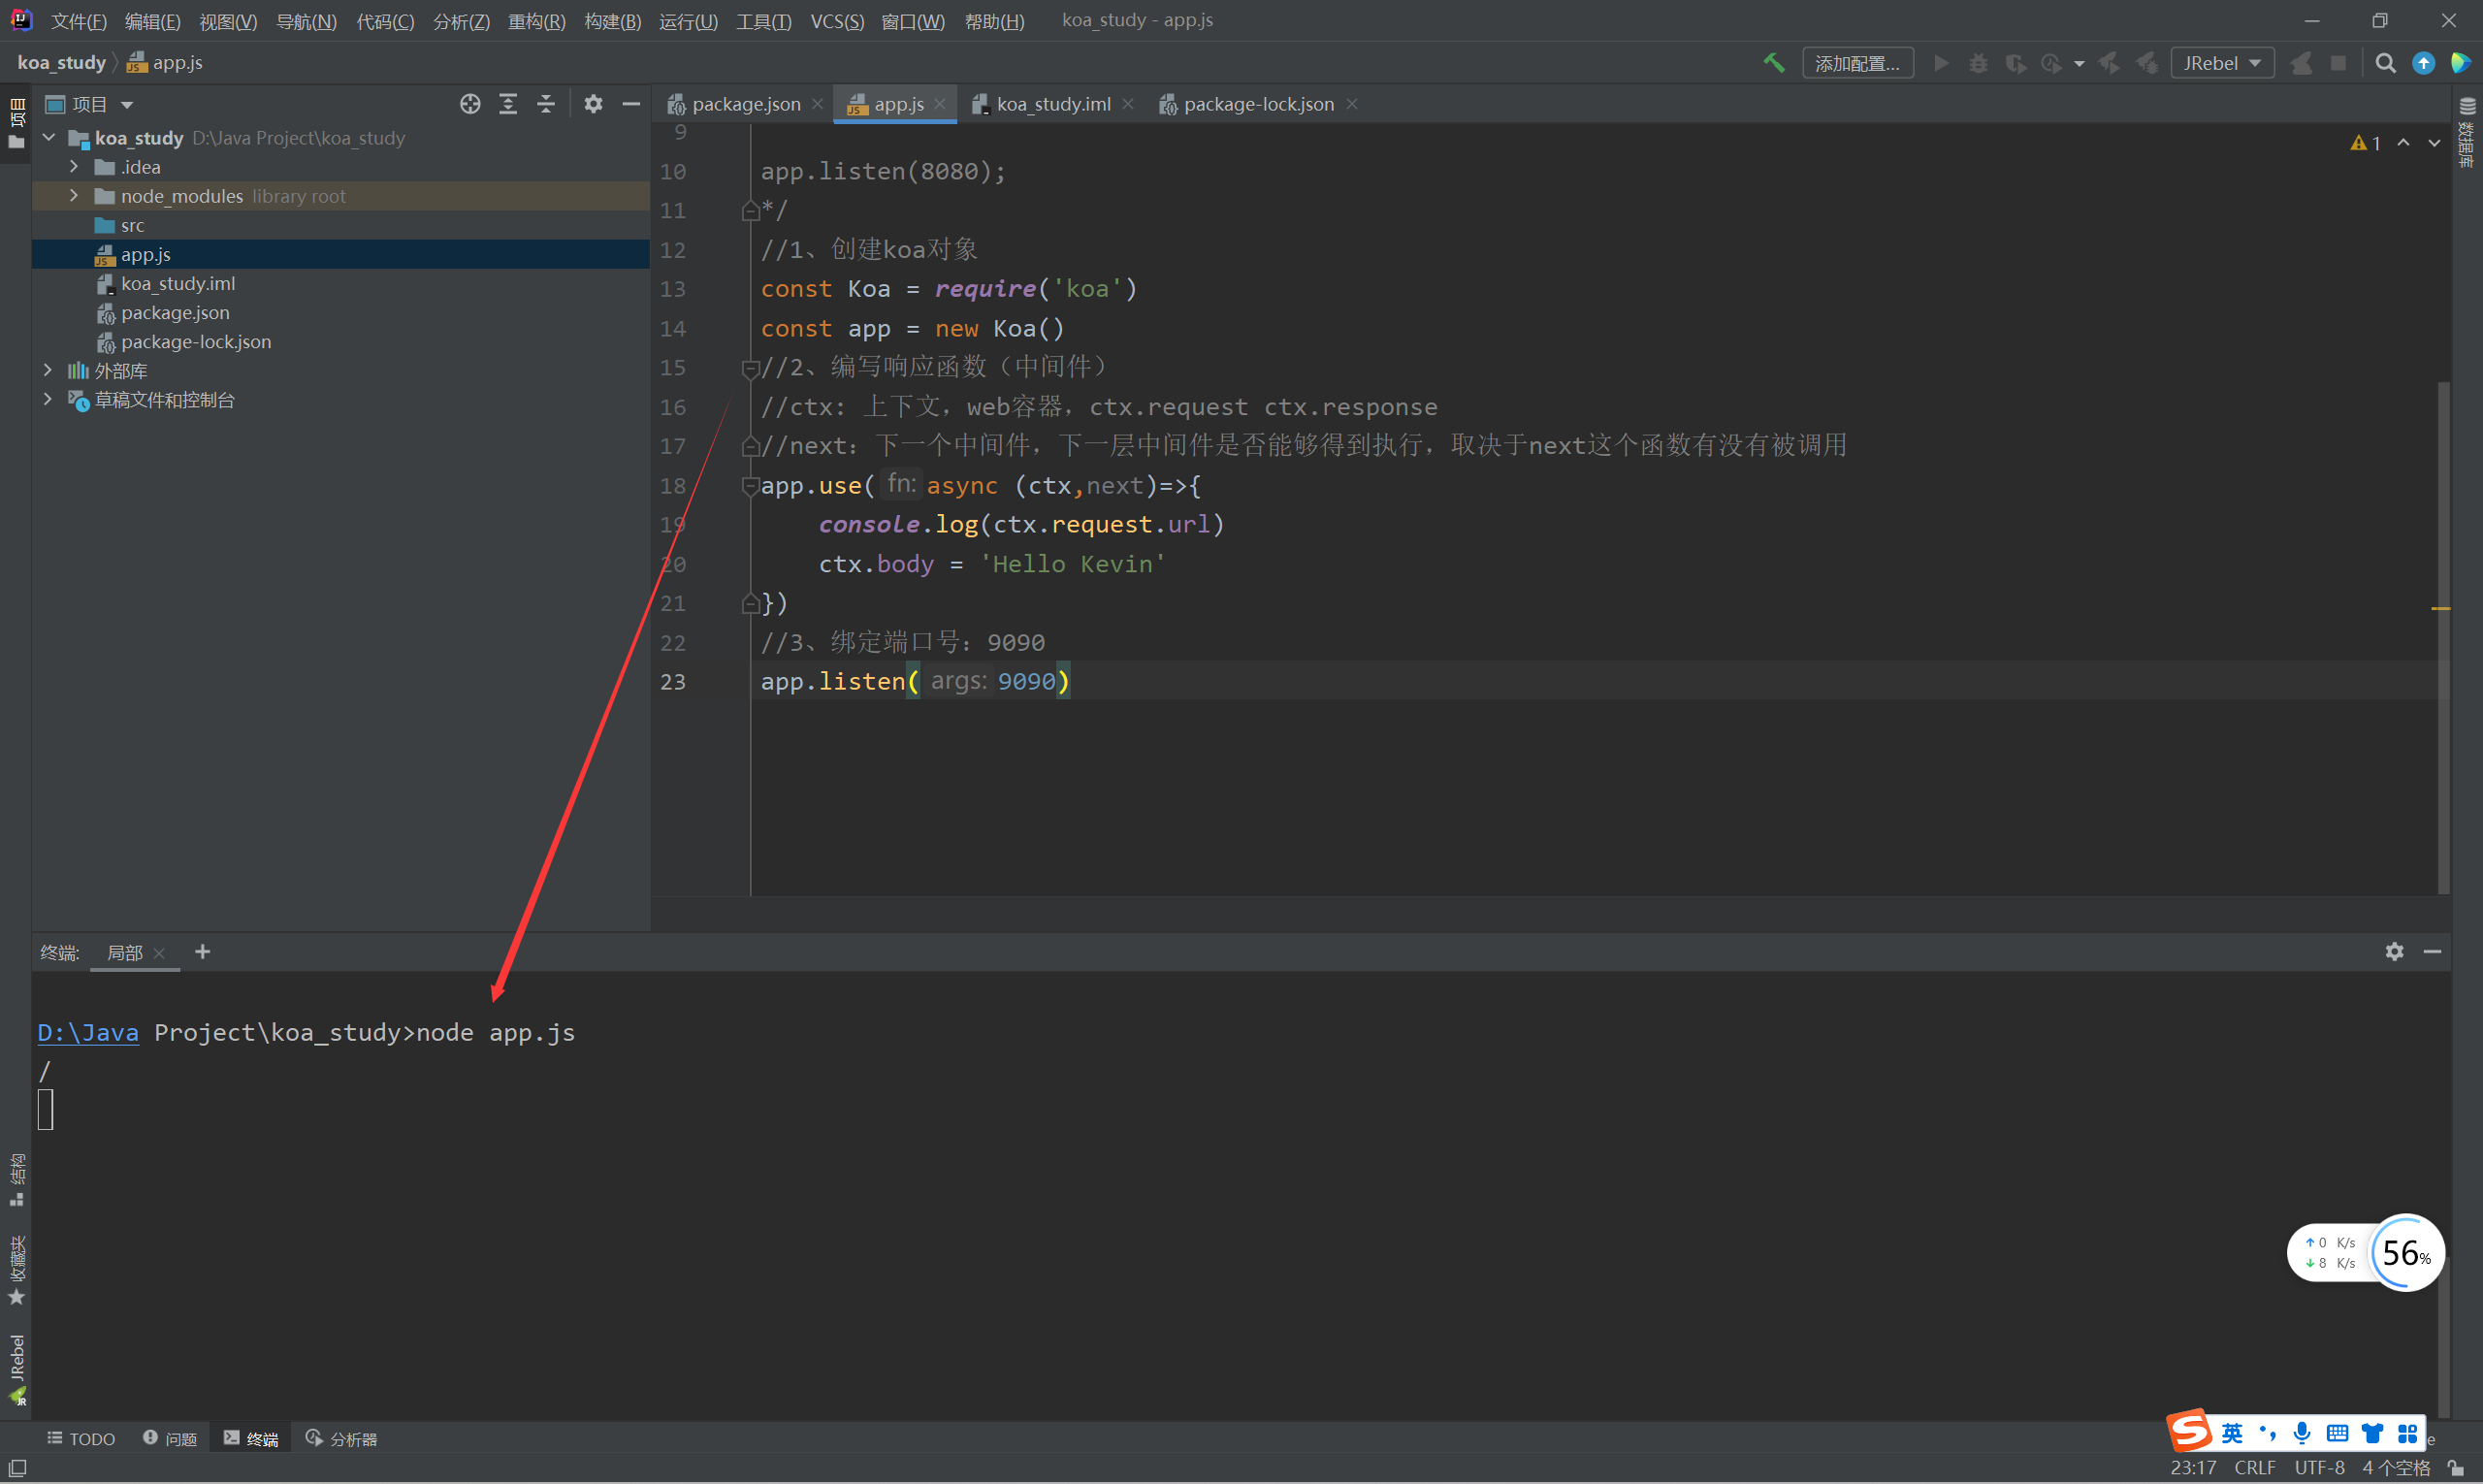Click the Stop square icon in toolbar
This screenshot has width=2483, height=1484.
click(x=2338, y=63)
